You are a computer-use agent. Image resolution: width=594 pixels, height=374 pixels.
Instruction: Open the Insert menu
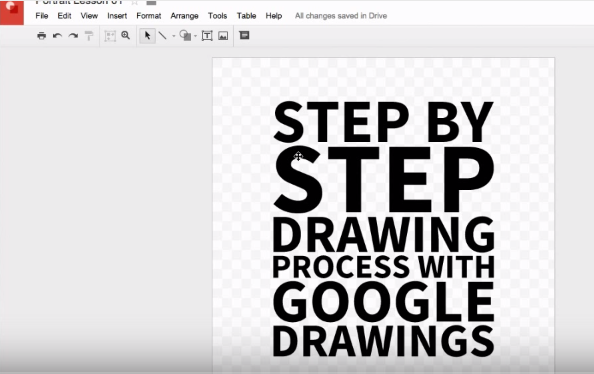point(117,16)
